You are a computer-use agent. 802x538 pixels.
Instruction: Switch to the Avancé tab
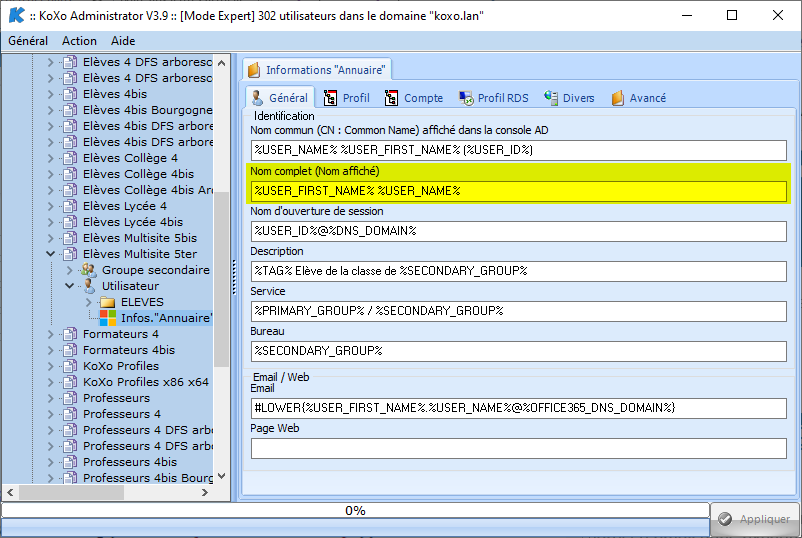click(x=639, y=98)
